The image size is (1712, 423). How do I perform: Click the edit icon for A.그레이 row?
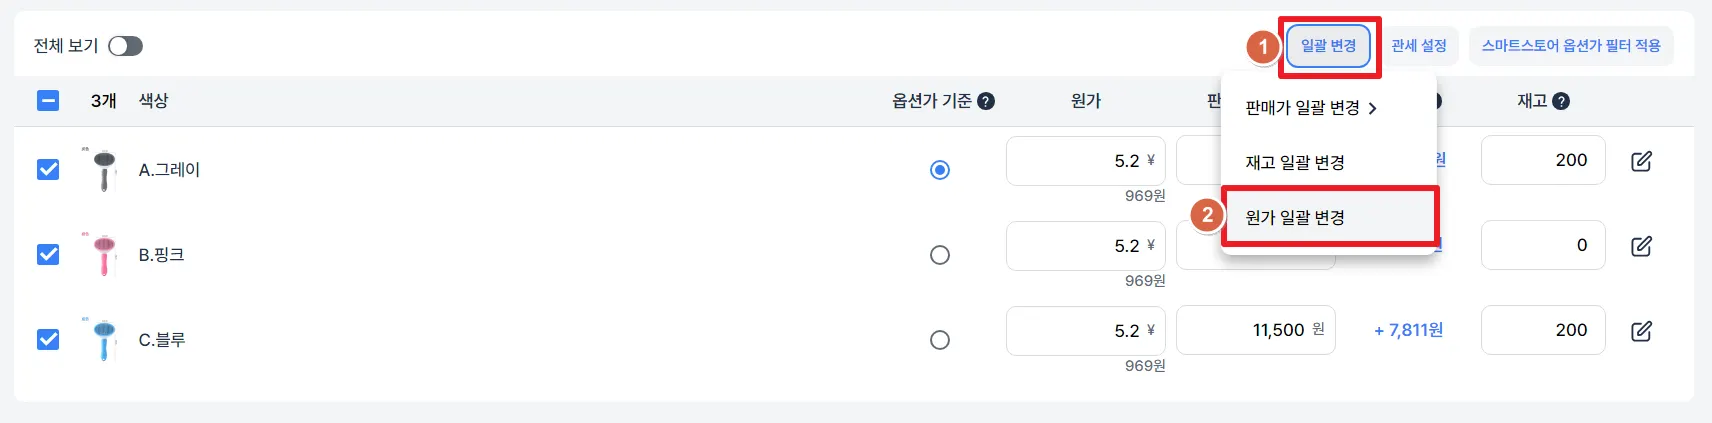[x=1641, y=161]
